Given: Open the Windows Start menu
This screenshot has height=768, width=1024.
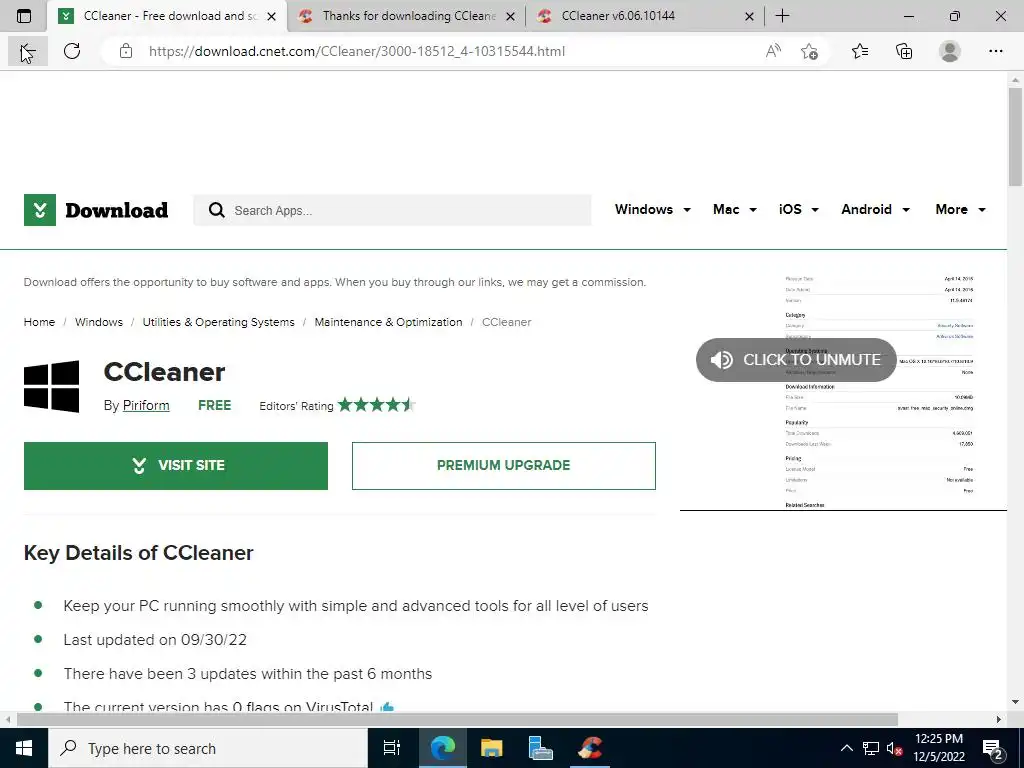Looking at the screenshot, I should point(24,748).
